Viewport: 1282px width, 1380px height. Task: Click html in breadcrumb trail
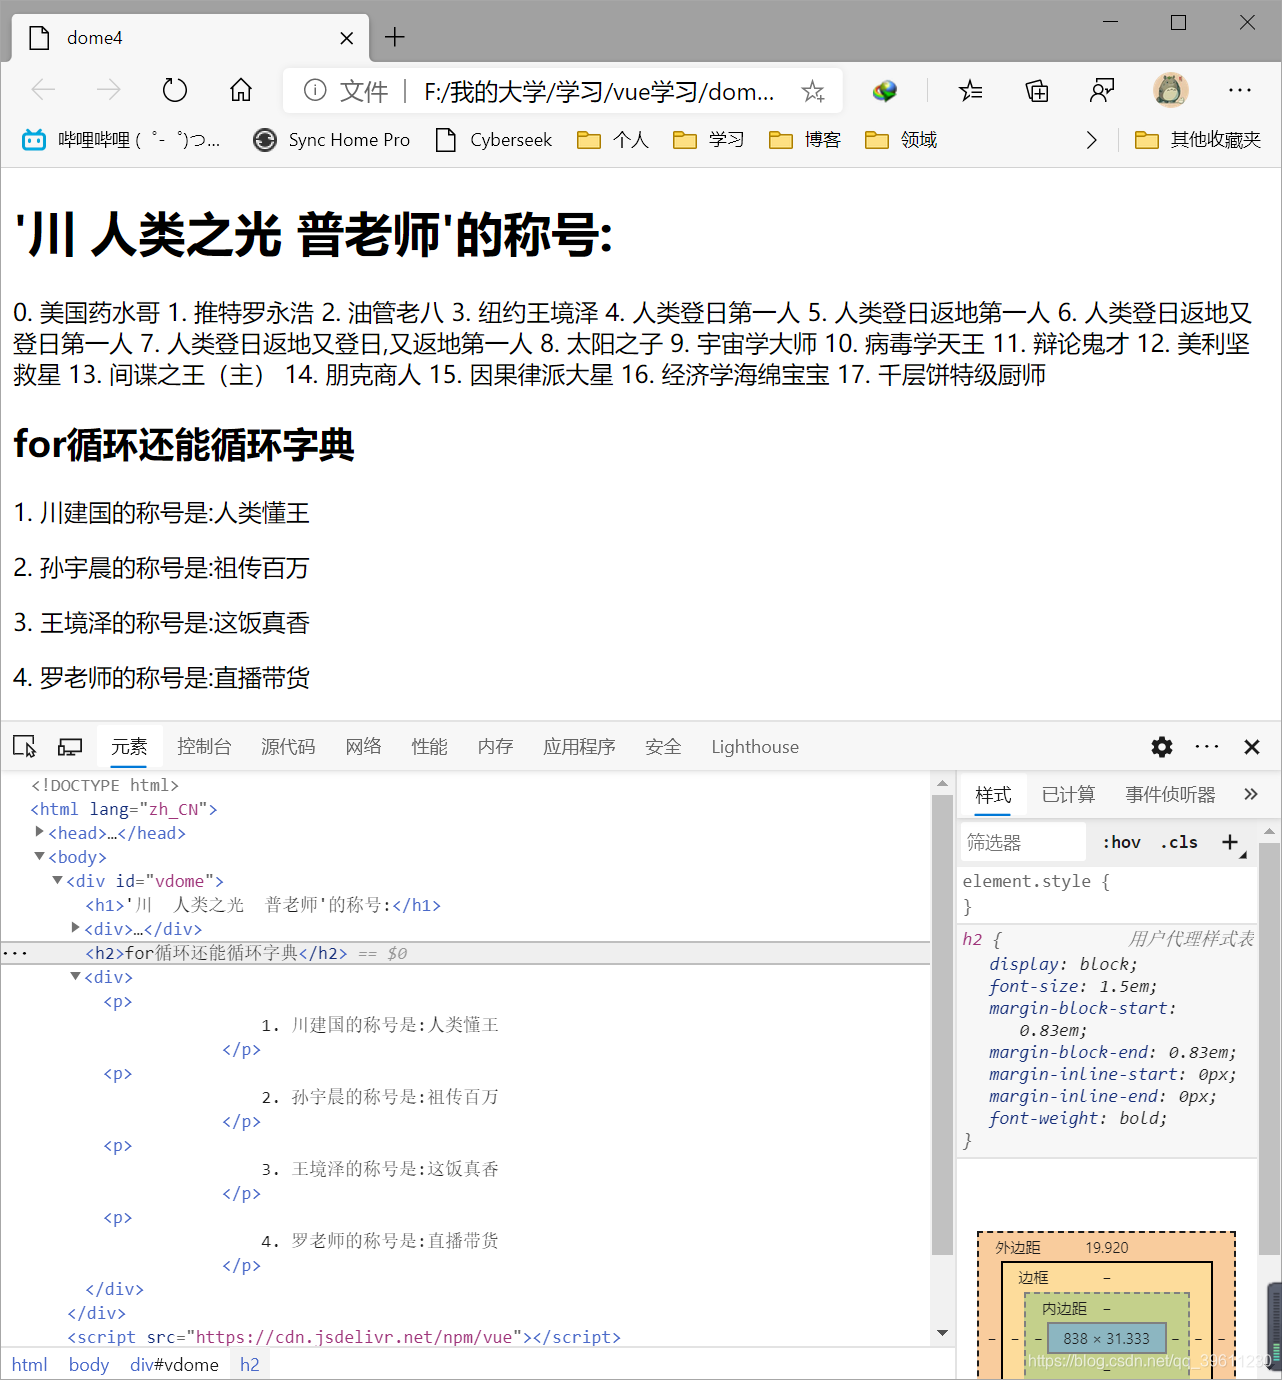point(30,1364)
